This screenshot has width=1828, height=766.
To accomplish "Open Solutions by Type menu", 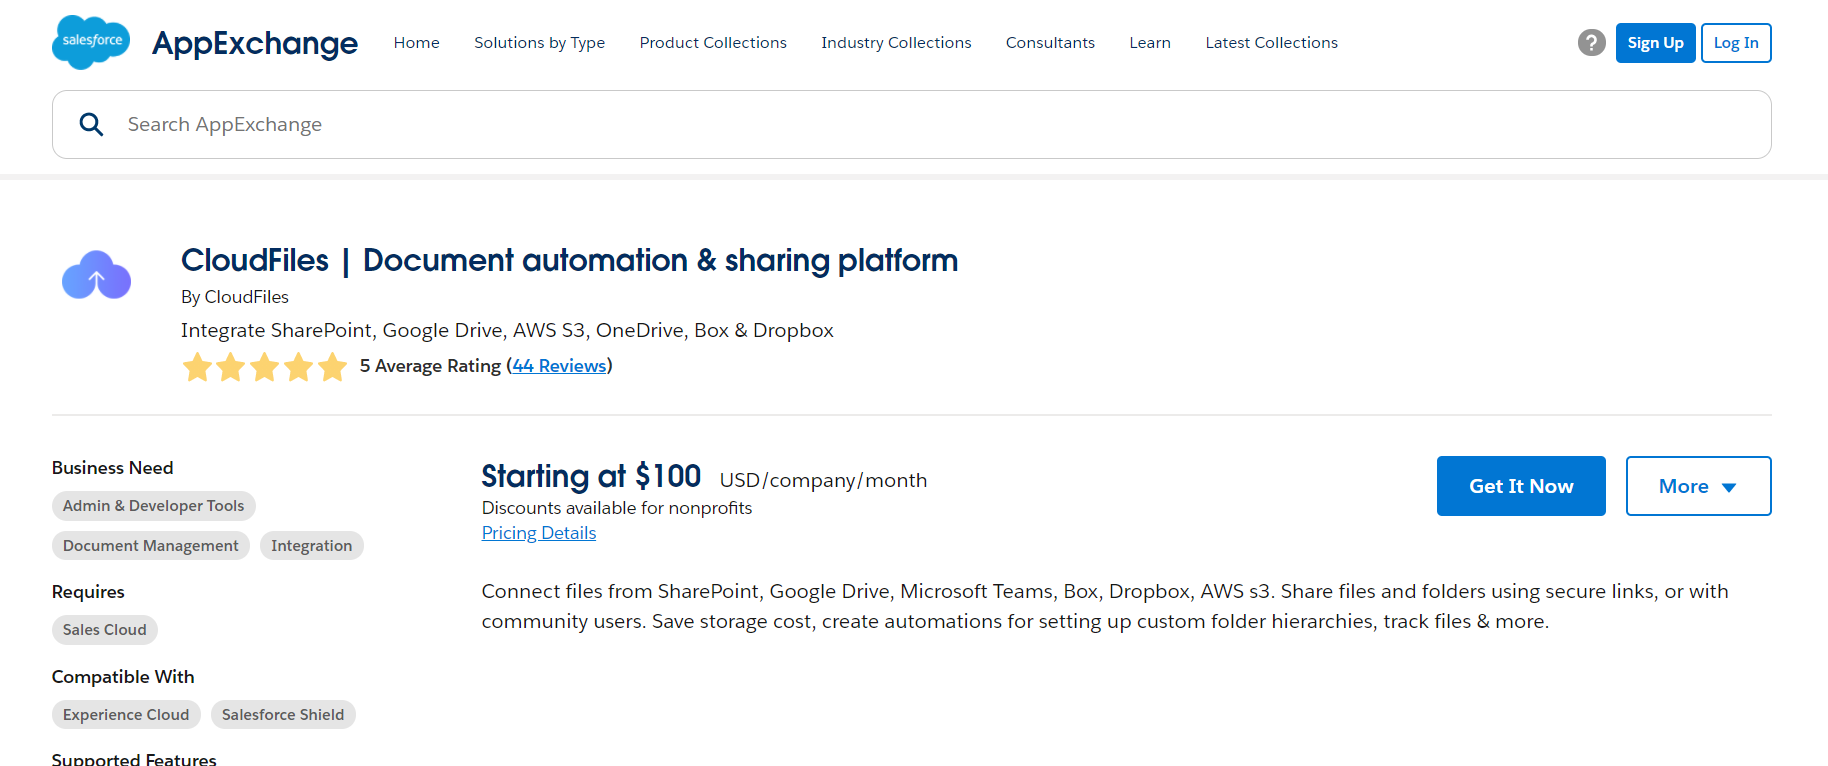I will pyautogui.click(x=539, y=43).
